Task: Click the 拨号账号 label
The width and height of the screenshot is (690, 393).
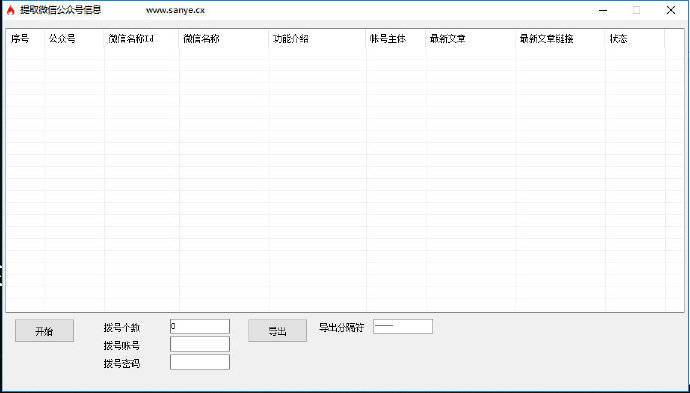Action: (x=122, y=345)
